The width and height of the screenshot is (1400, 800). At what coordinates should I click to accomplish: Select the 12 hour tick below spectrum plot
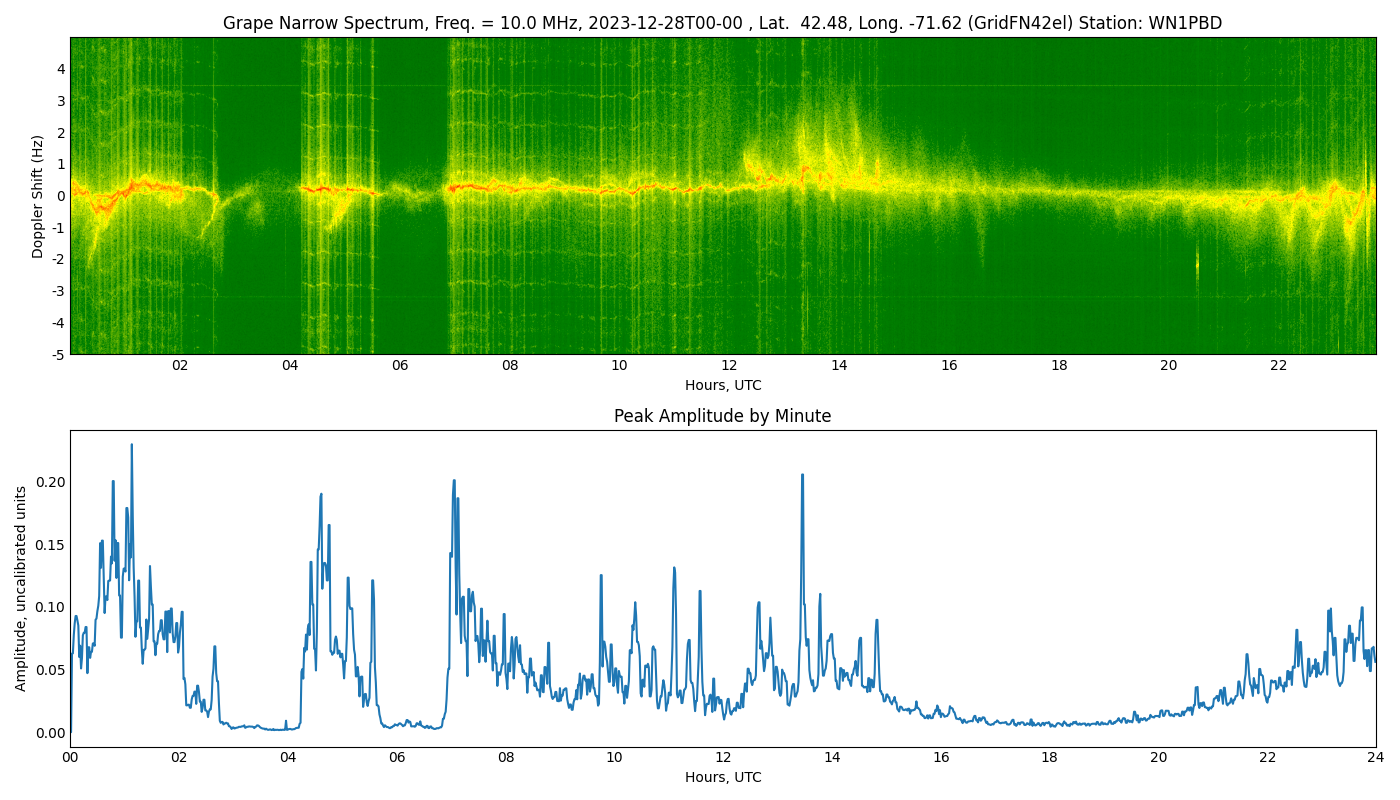(x=729, y=366)
